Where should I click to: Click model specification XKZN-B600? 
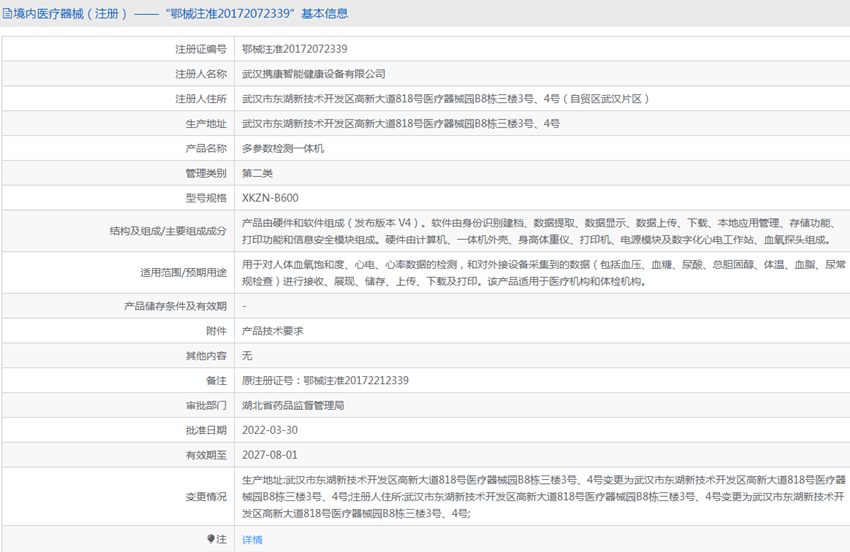click(x=270, y=198)
